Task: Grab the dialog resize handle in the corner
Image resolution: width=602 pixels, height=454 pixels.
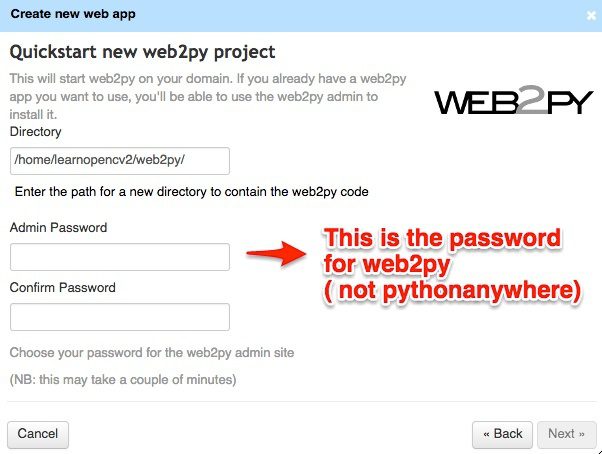Action: (599, 451)
